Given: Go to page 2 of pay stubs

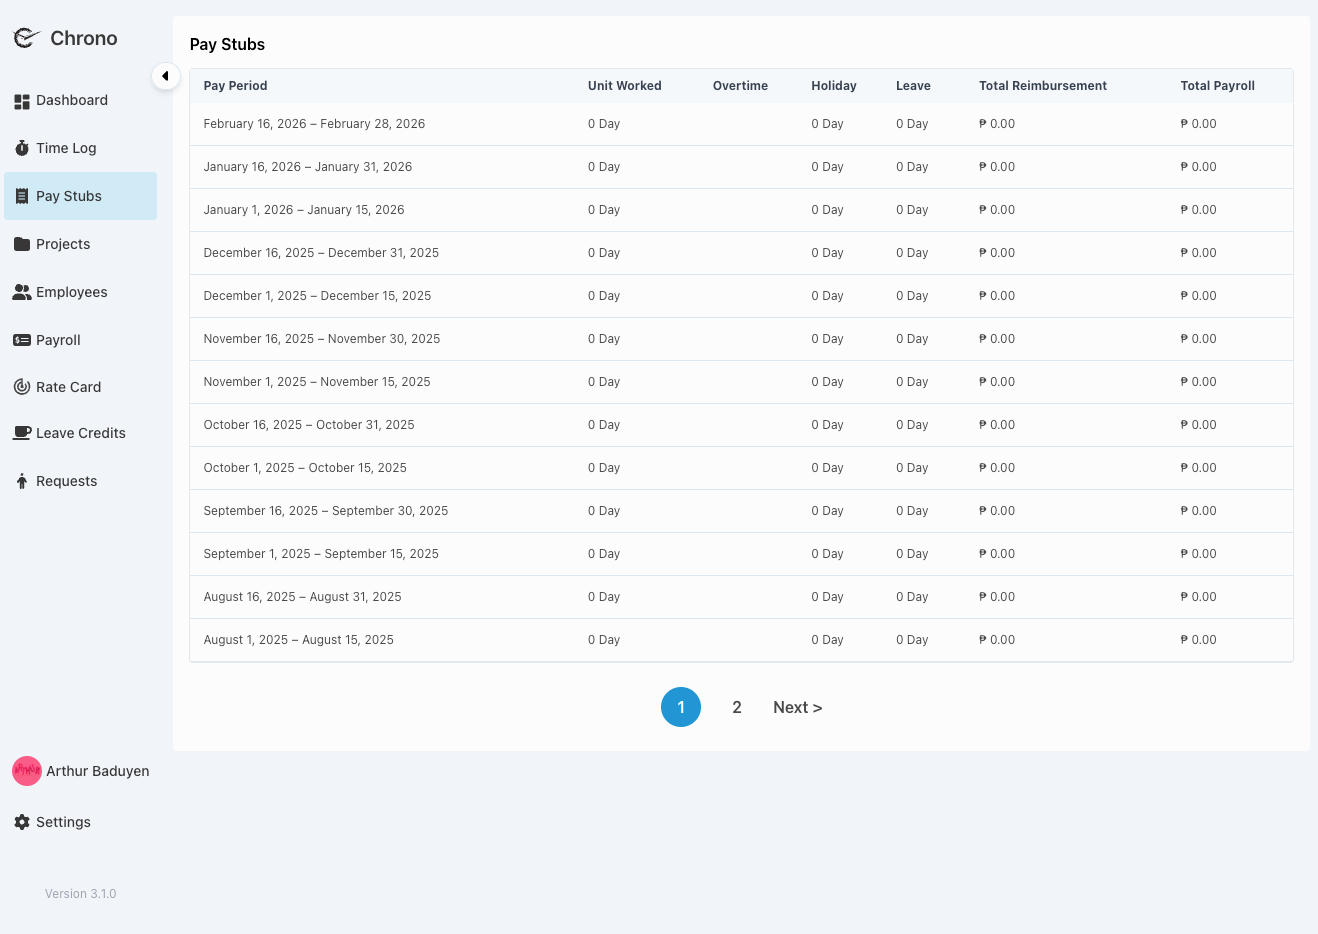Looking at the screenshot, I should coord(737,707).
